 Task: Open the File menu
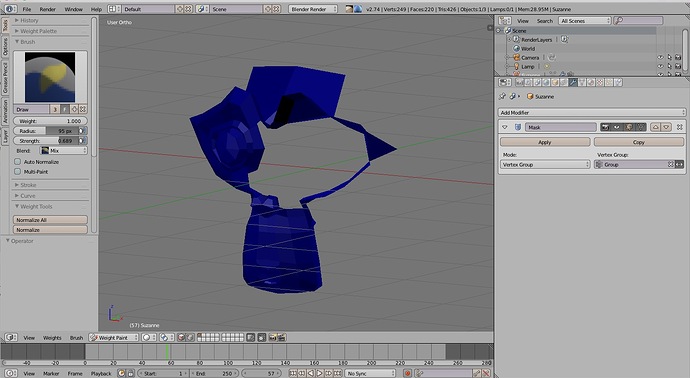tap(26, 9)
